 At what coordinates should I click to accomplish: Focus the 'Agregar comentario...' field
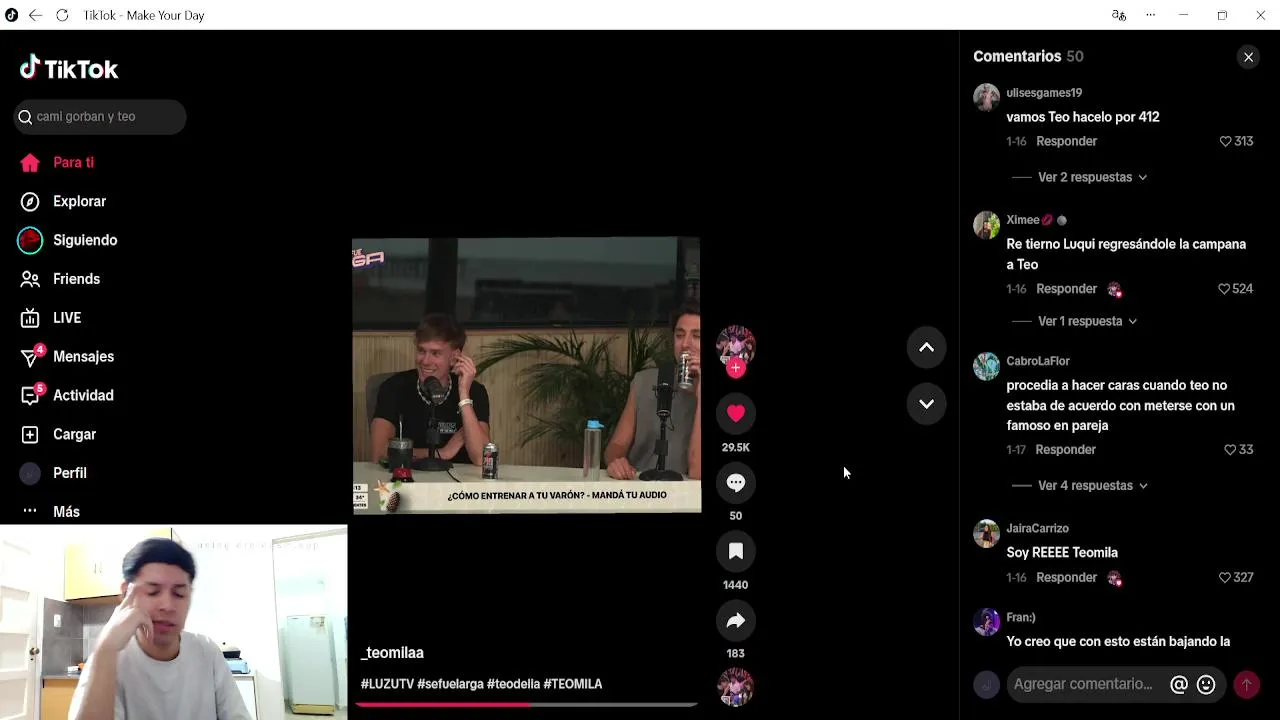(x=1084, y=685)
